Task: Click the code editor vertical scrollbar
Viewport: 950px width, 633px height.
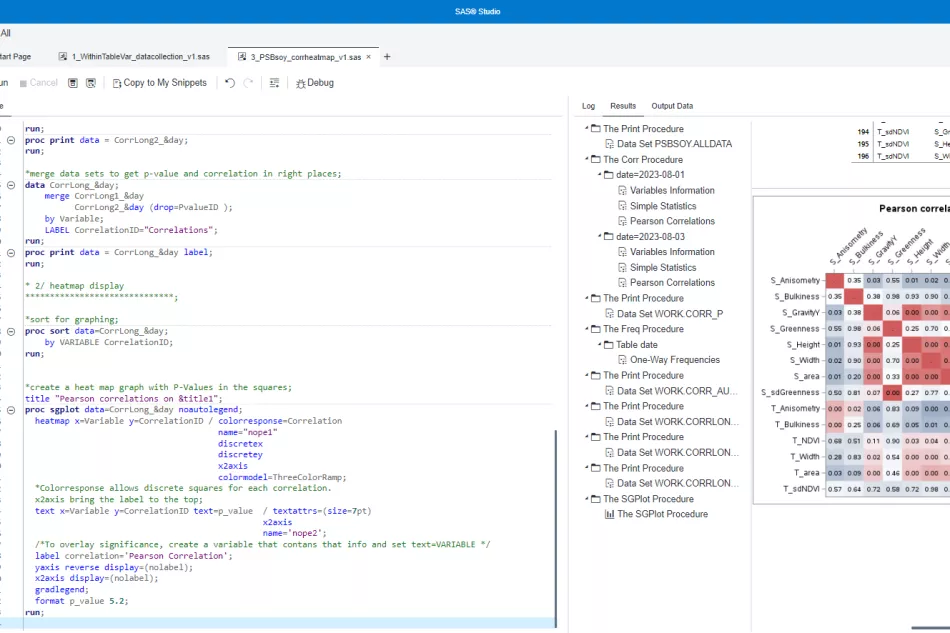Action: 556,528
